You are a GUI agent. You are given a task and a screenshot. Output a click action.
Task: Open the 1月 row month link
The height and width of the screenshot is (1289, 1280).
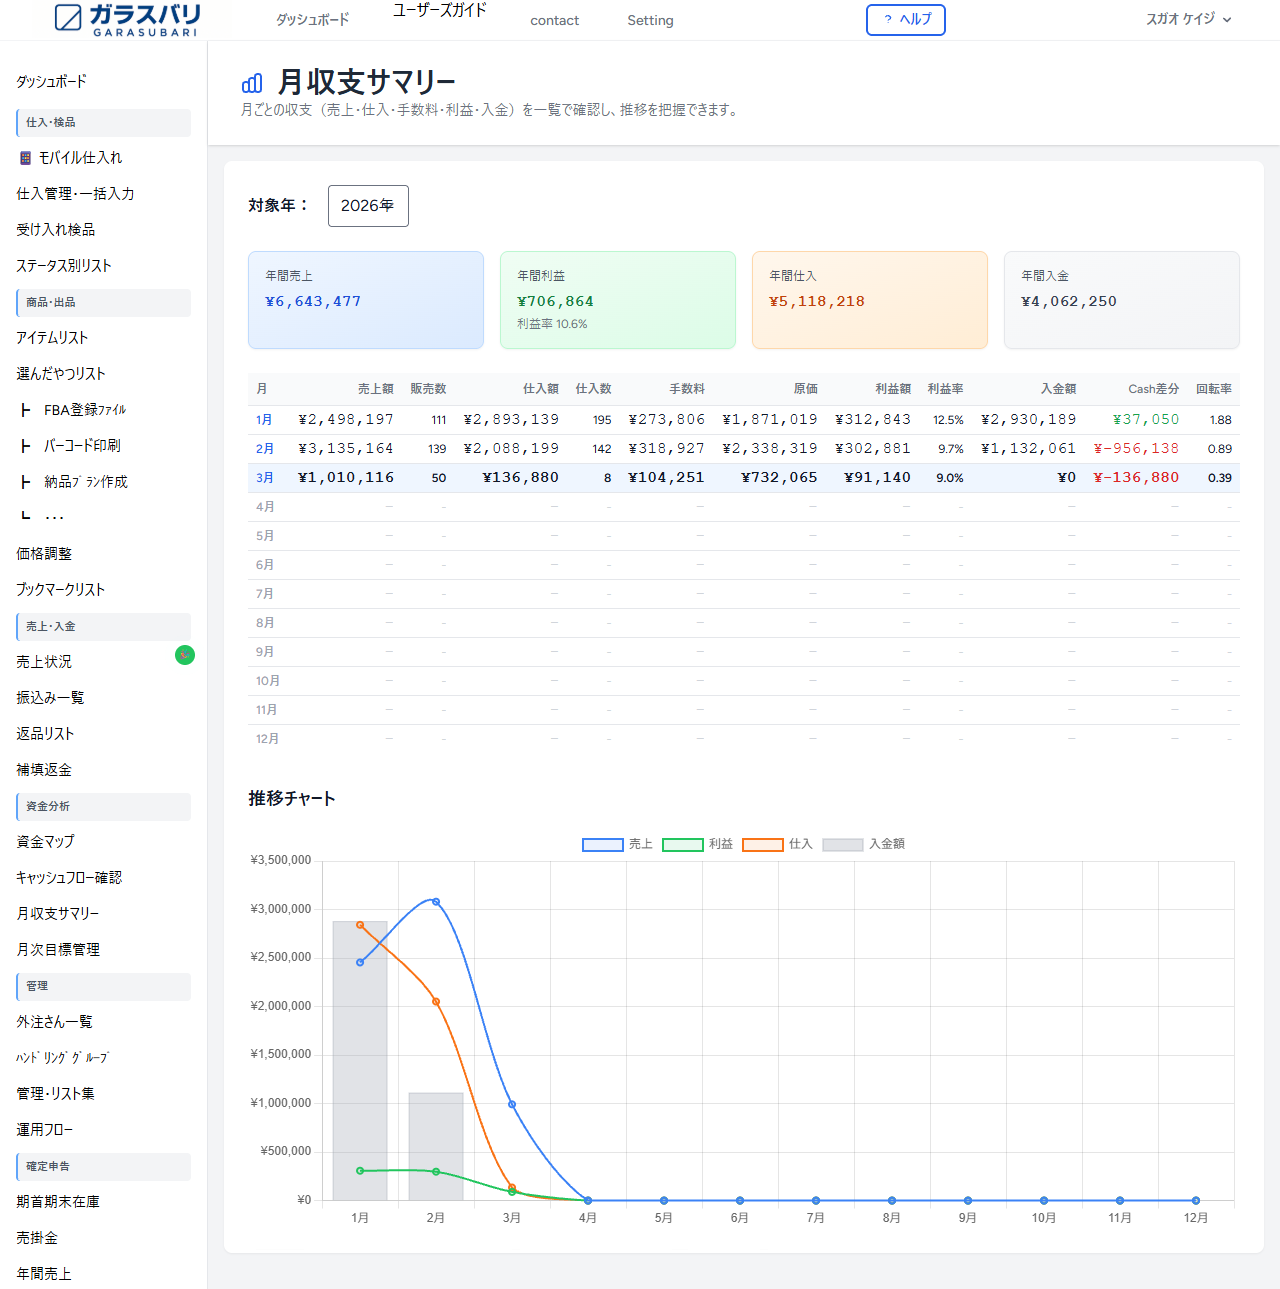[x=264, y=420]
